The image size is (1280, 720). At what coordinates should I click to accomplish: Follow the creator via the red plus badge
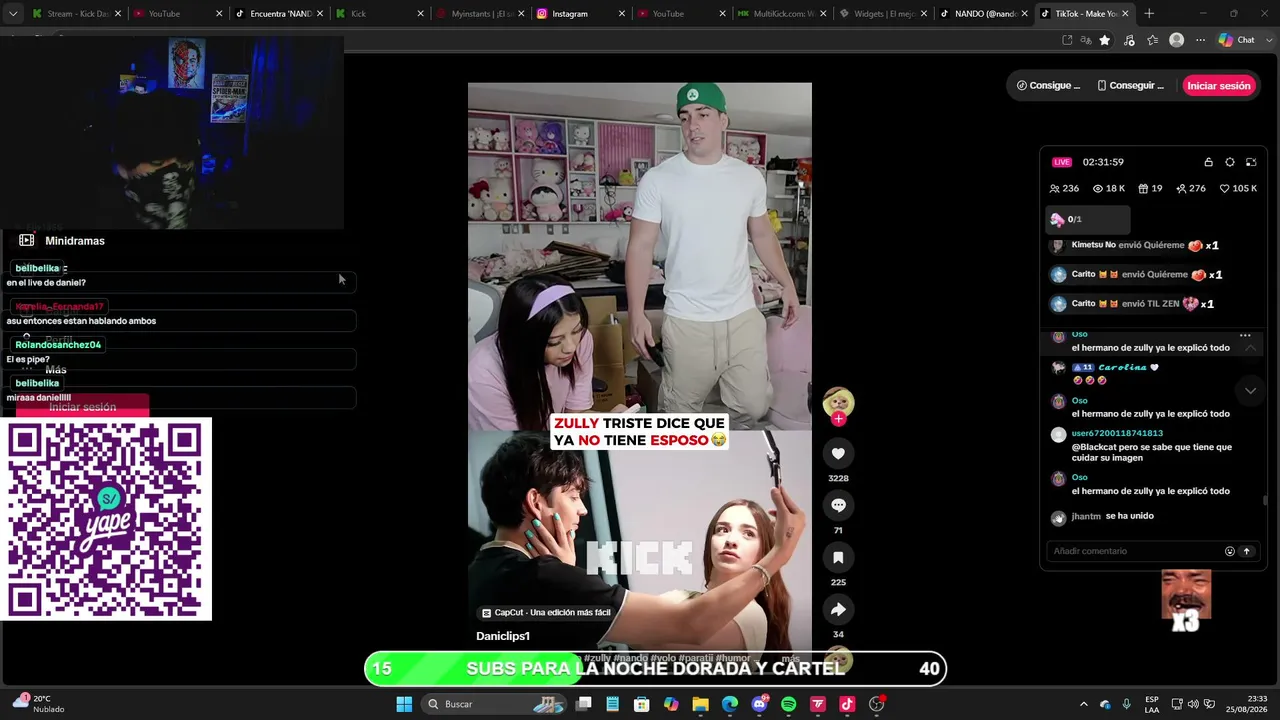pyautogui.click(x=838, y=419)
